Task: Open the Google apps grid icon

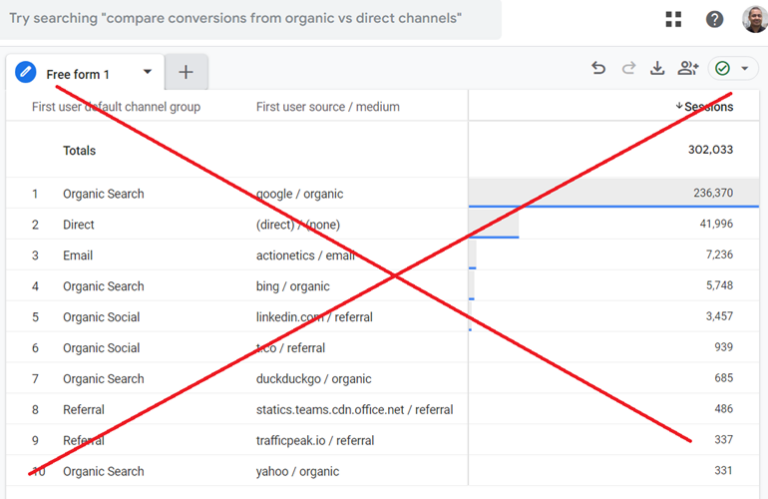Action: coord(674,19)
